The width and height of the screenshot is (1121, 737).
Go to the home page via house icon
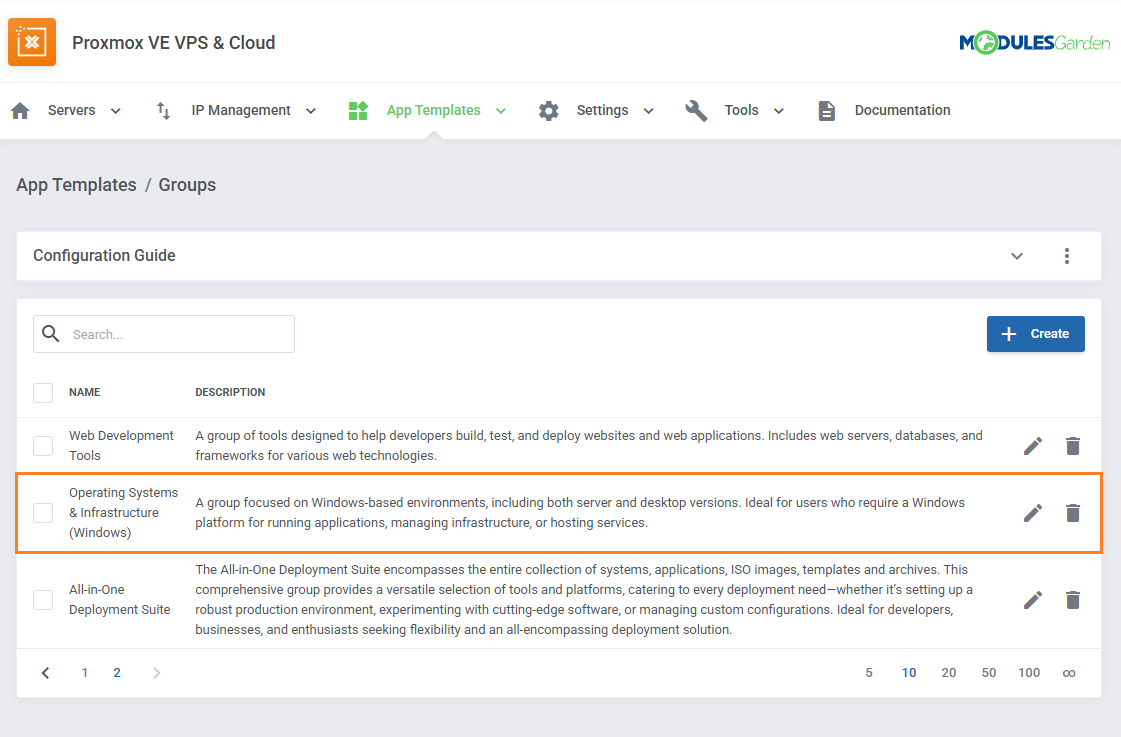point(20,110)
